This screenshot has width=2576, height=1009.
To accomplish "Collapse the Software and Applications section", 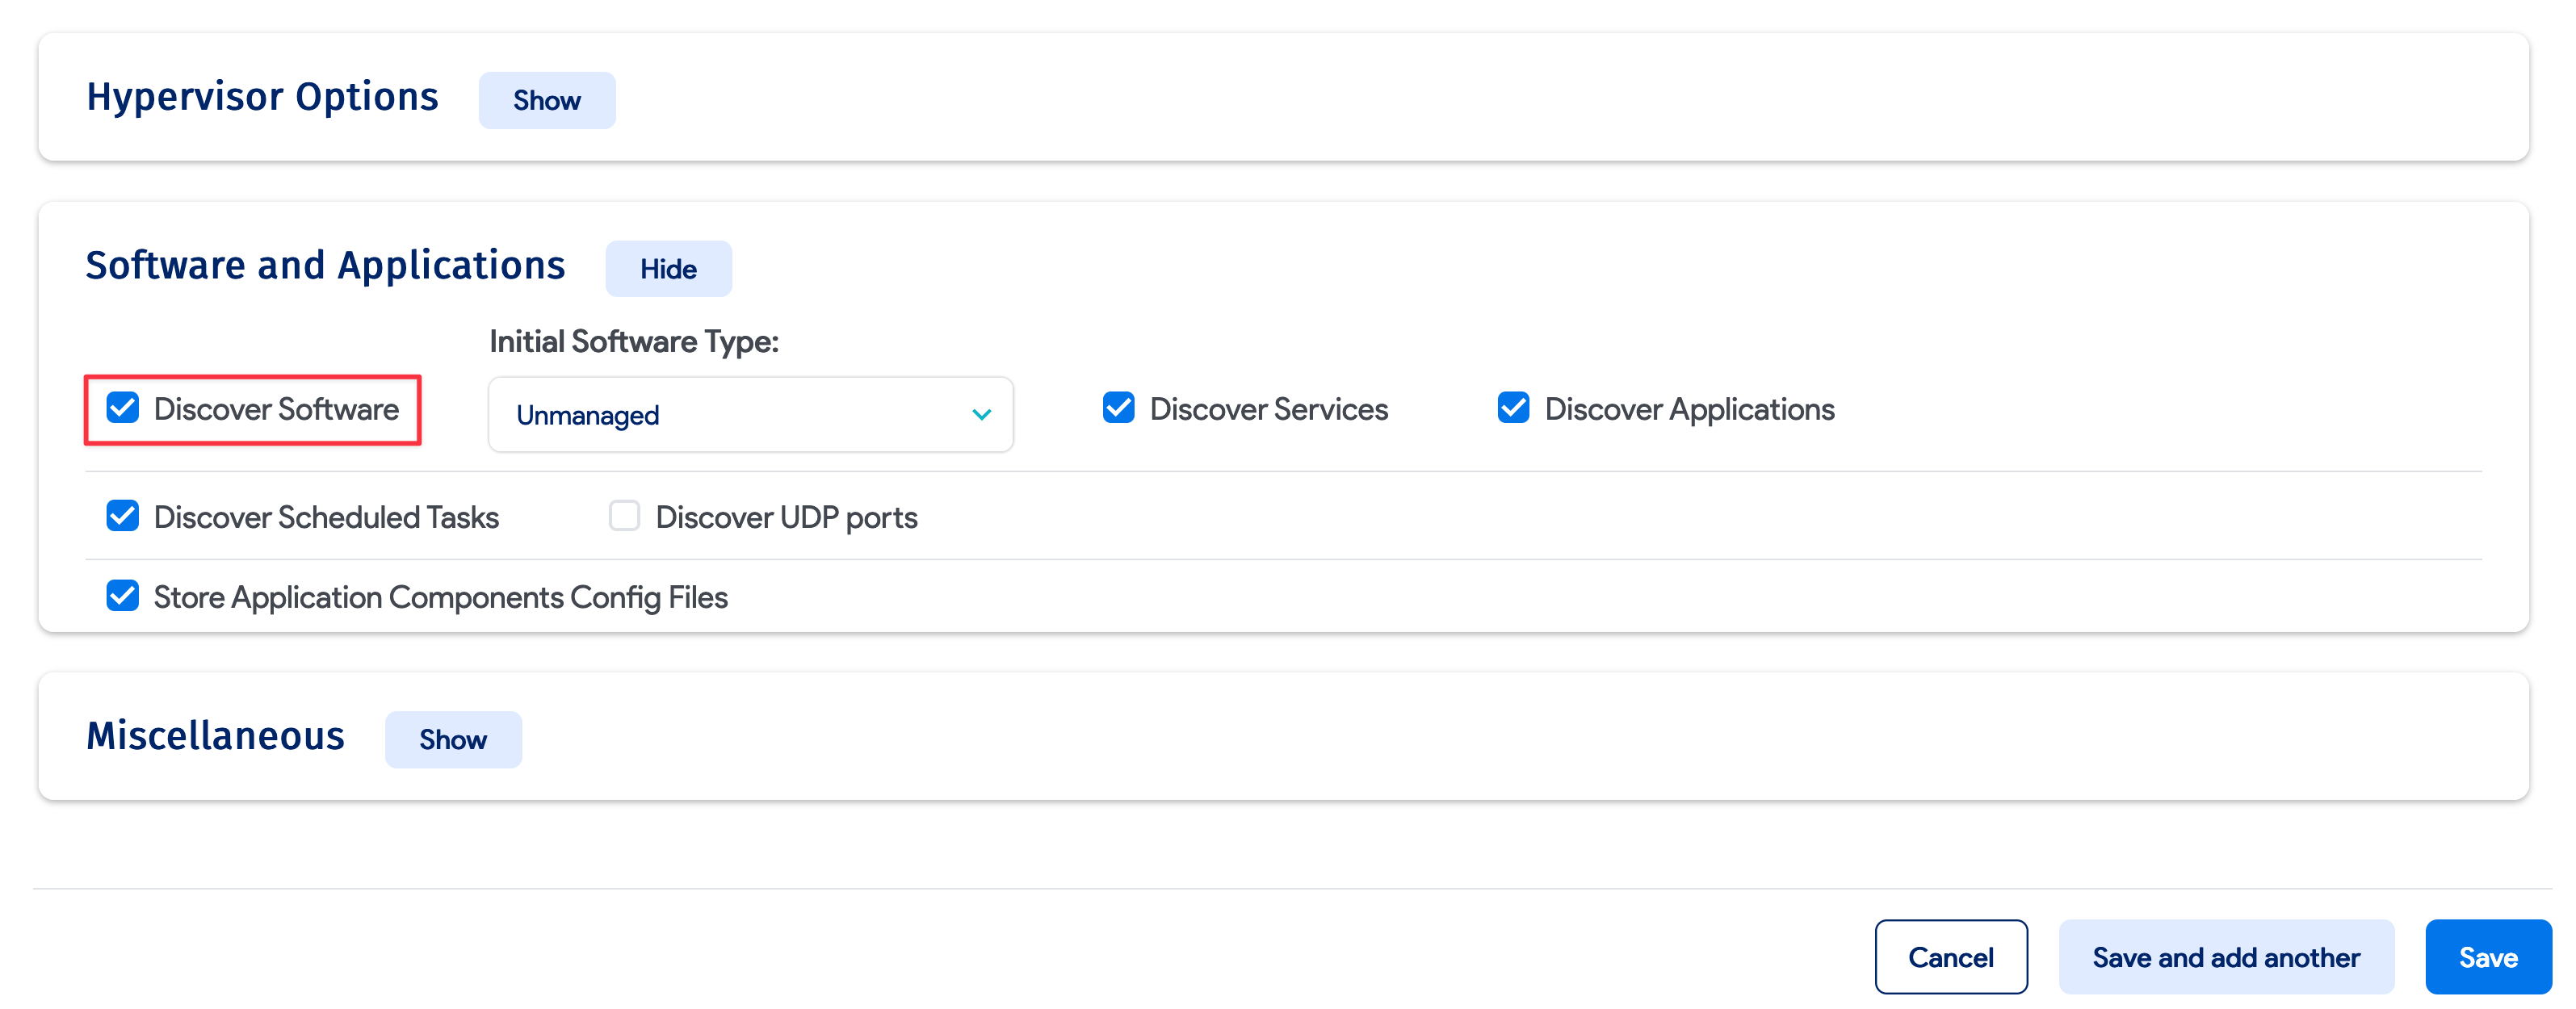I will (x=668, y=268).
